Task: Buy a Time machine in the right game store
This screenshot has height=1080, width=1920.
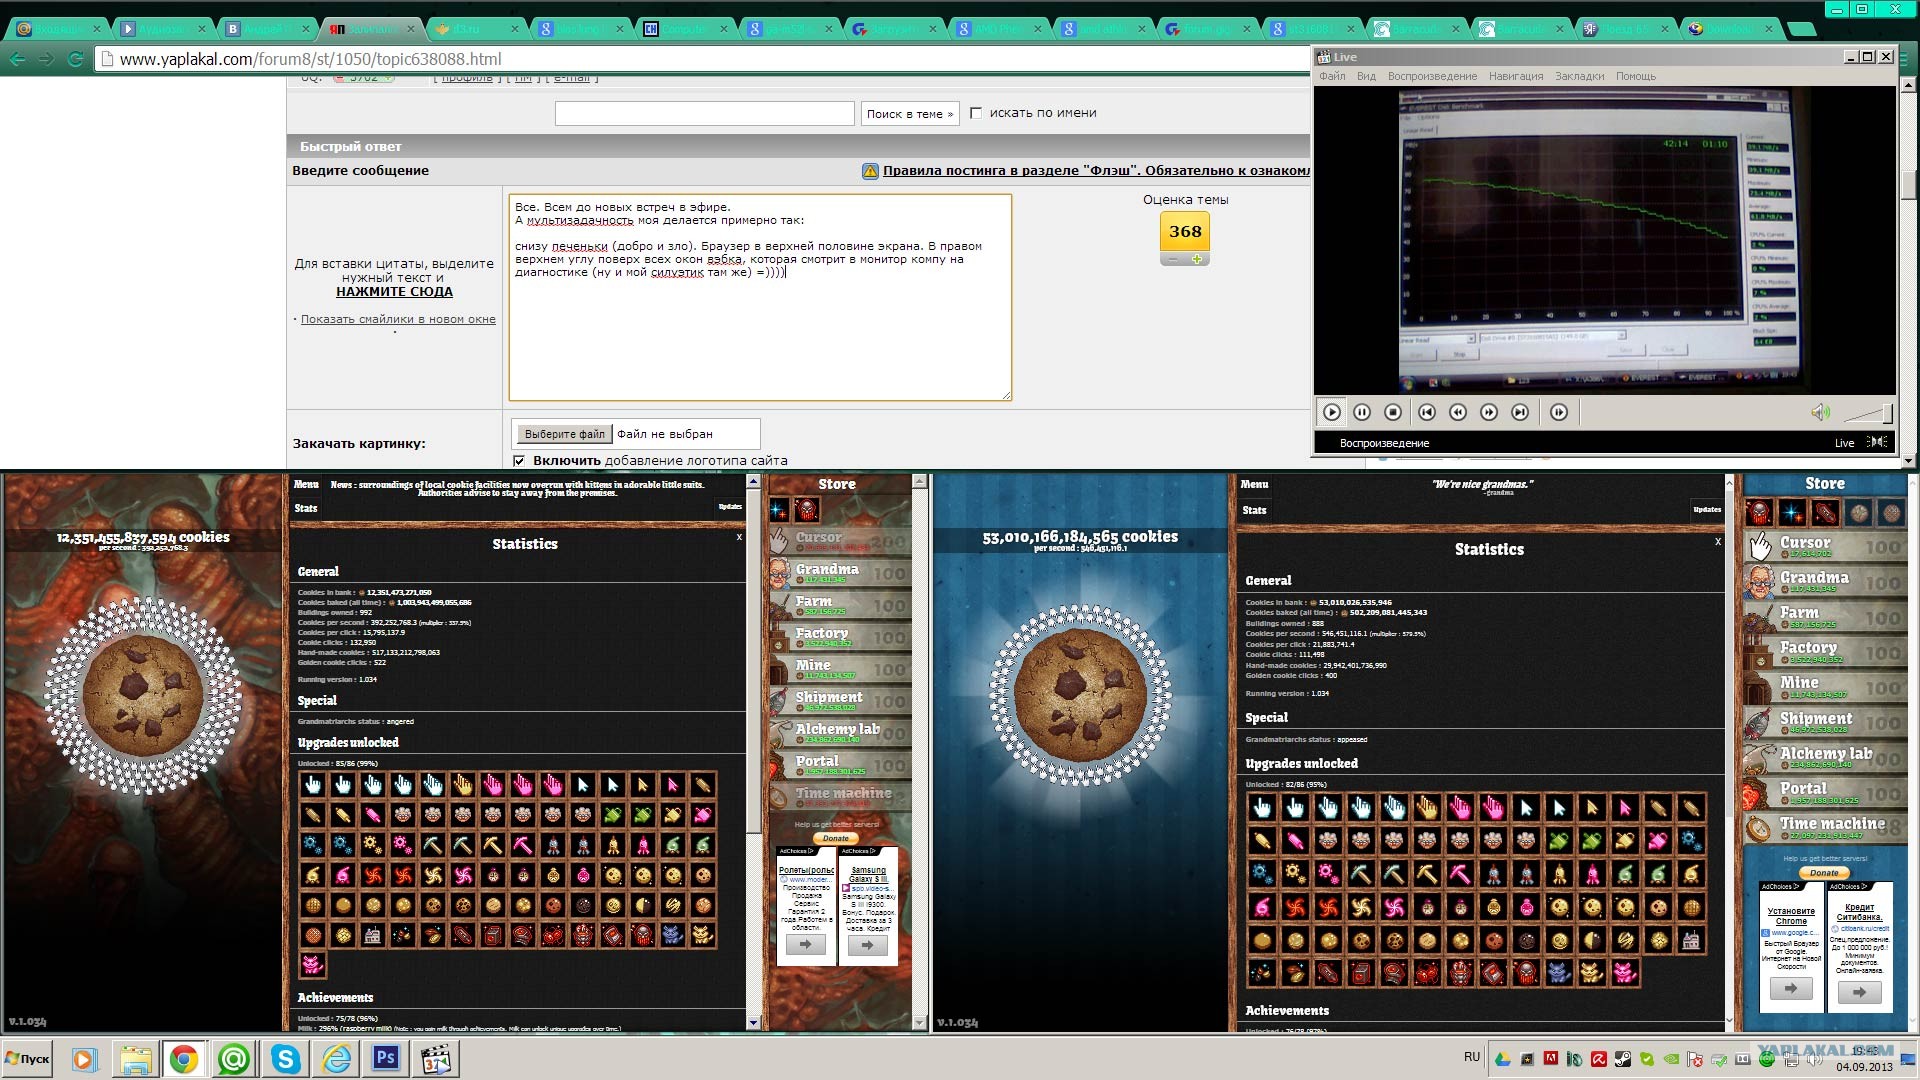Action: point(1825,827)
